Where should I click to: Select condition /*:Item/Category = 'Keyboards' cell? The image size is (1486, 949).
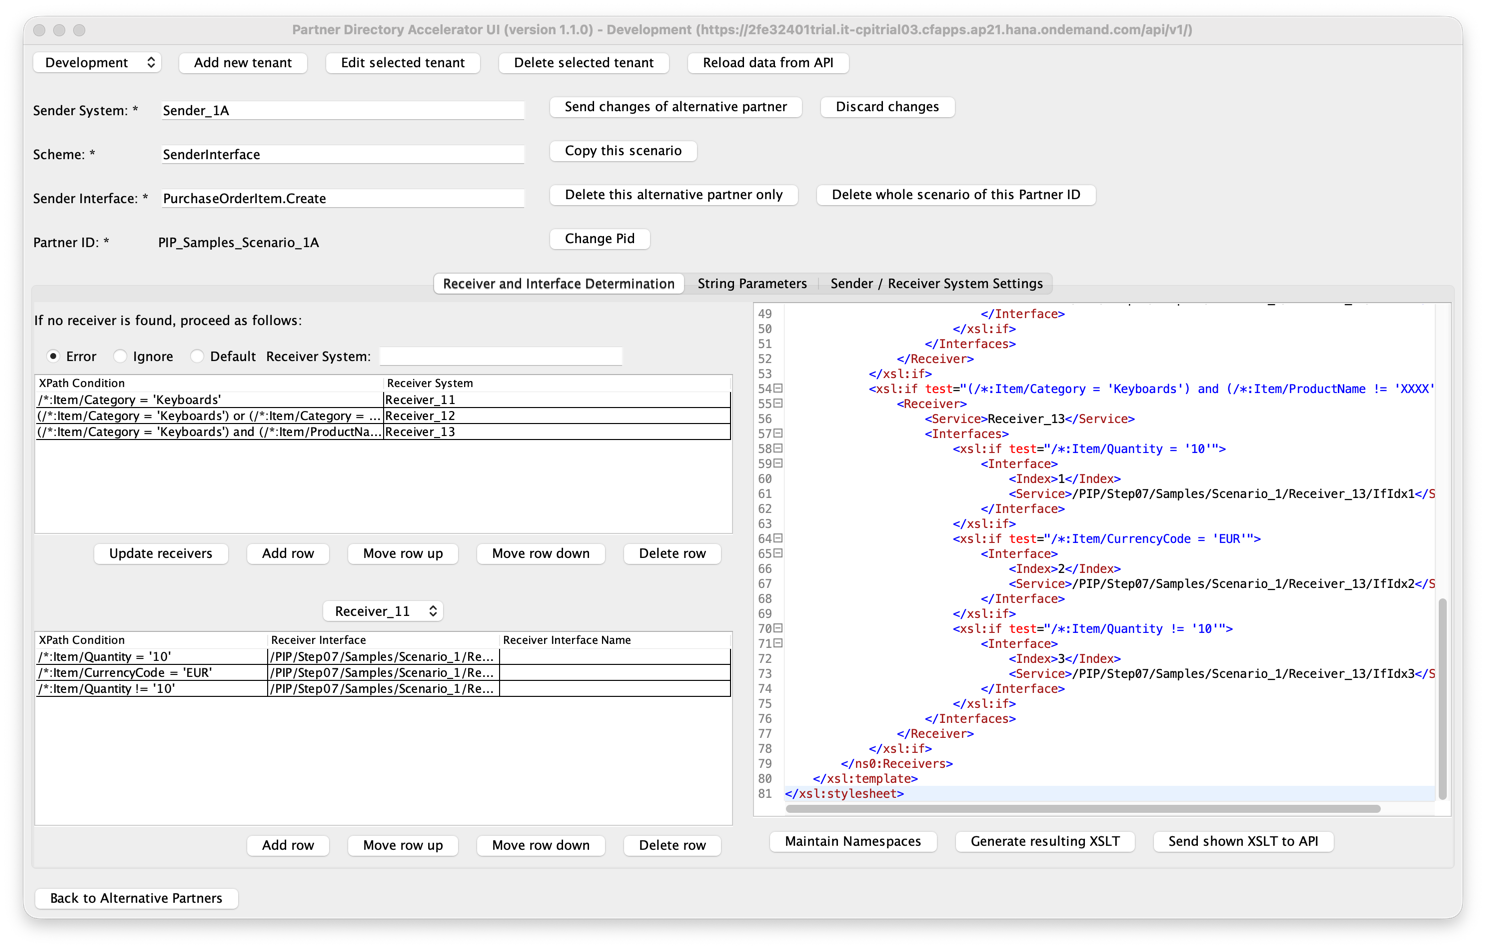click(x=210, y=400)
